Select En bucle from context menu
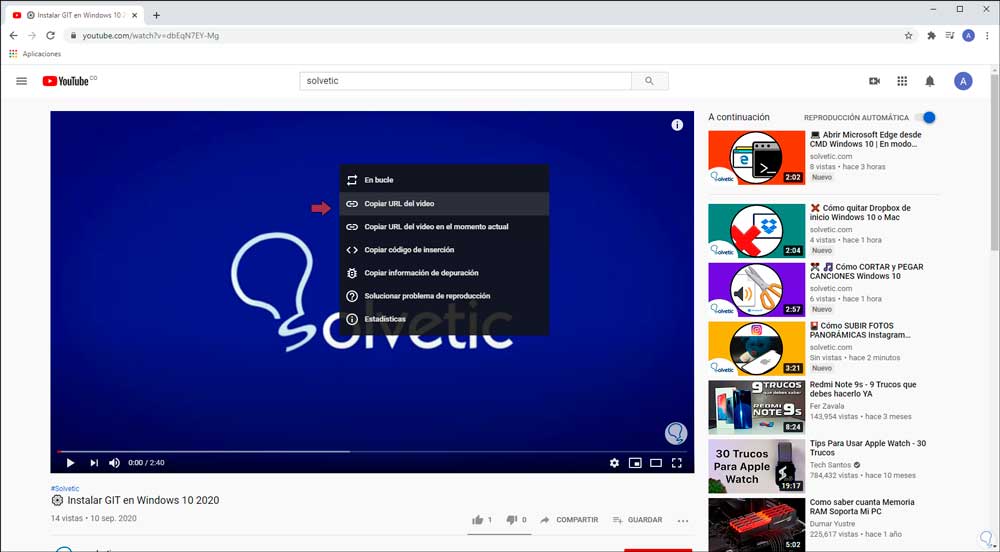The image size is (1000, 552). pyautogui.click(x=444, y=180)
